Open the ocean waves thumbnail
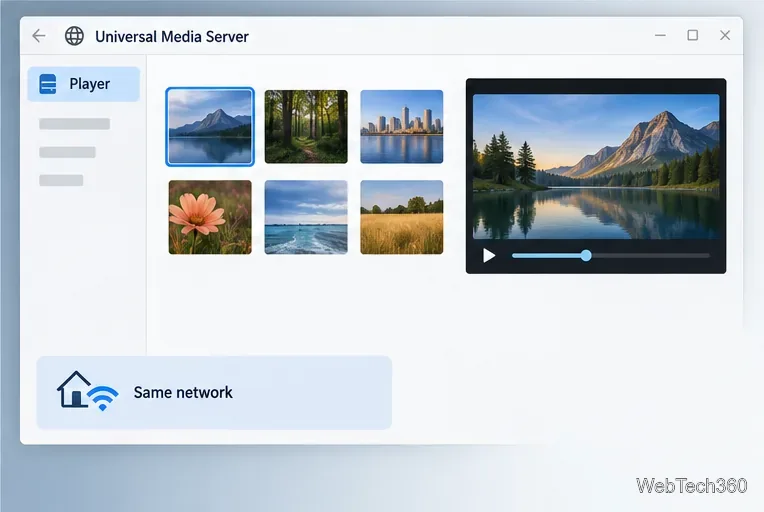 [306, 217]
